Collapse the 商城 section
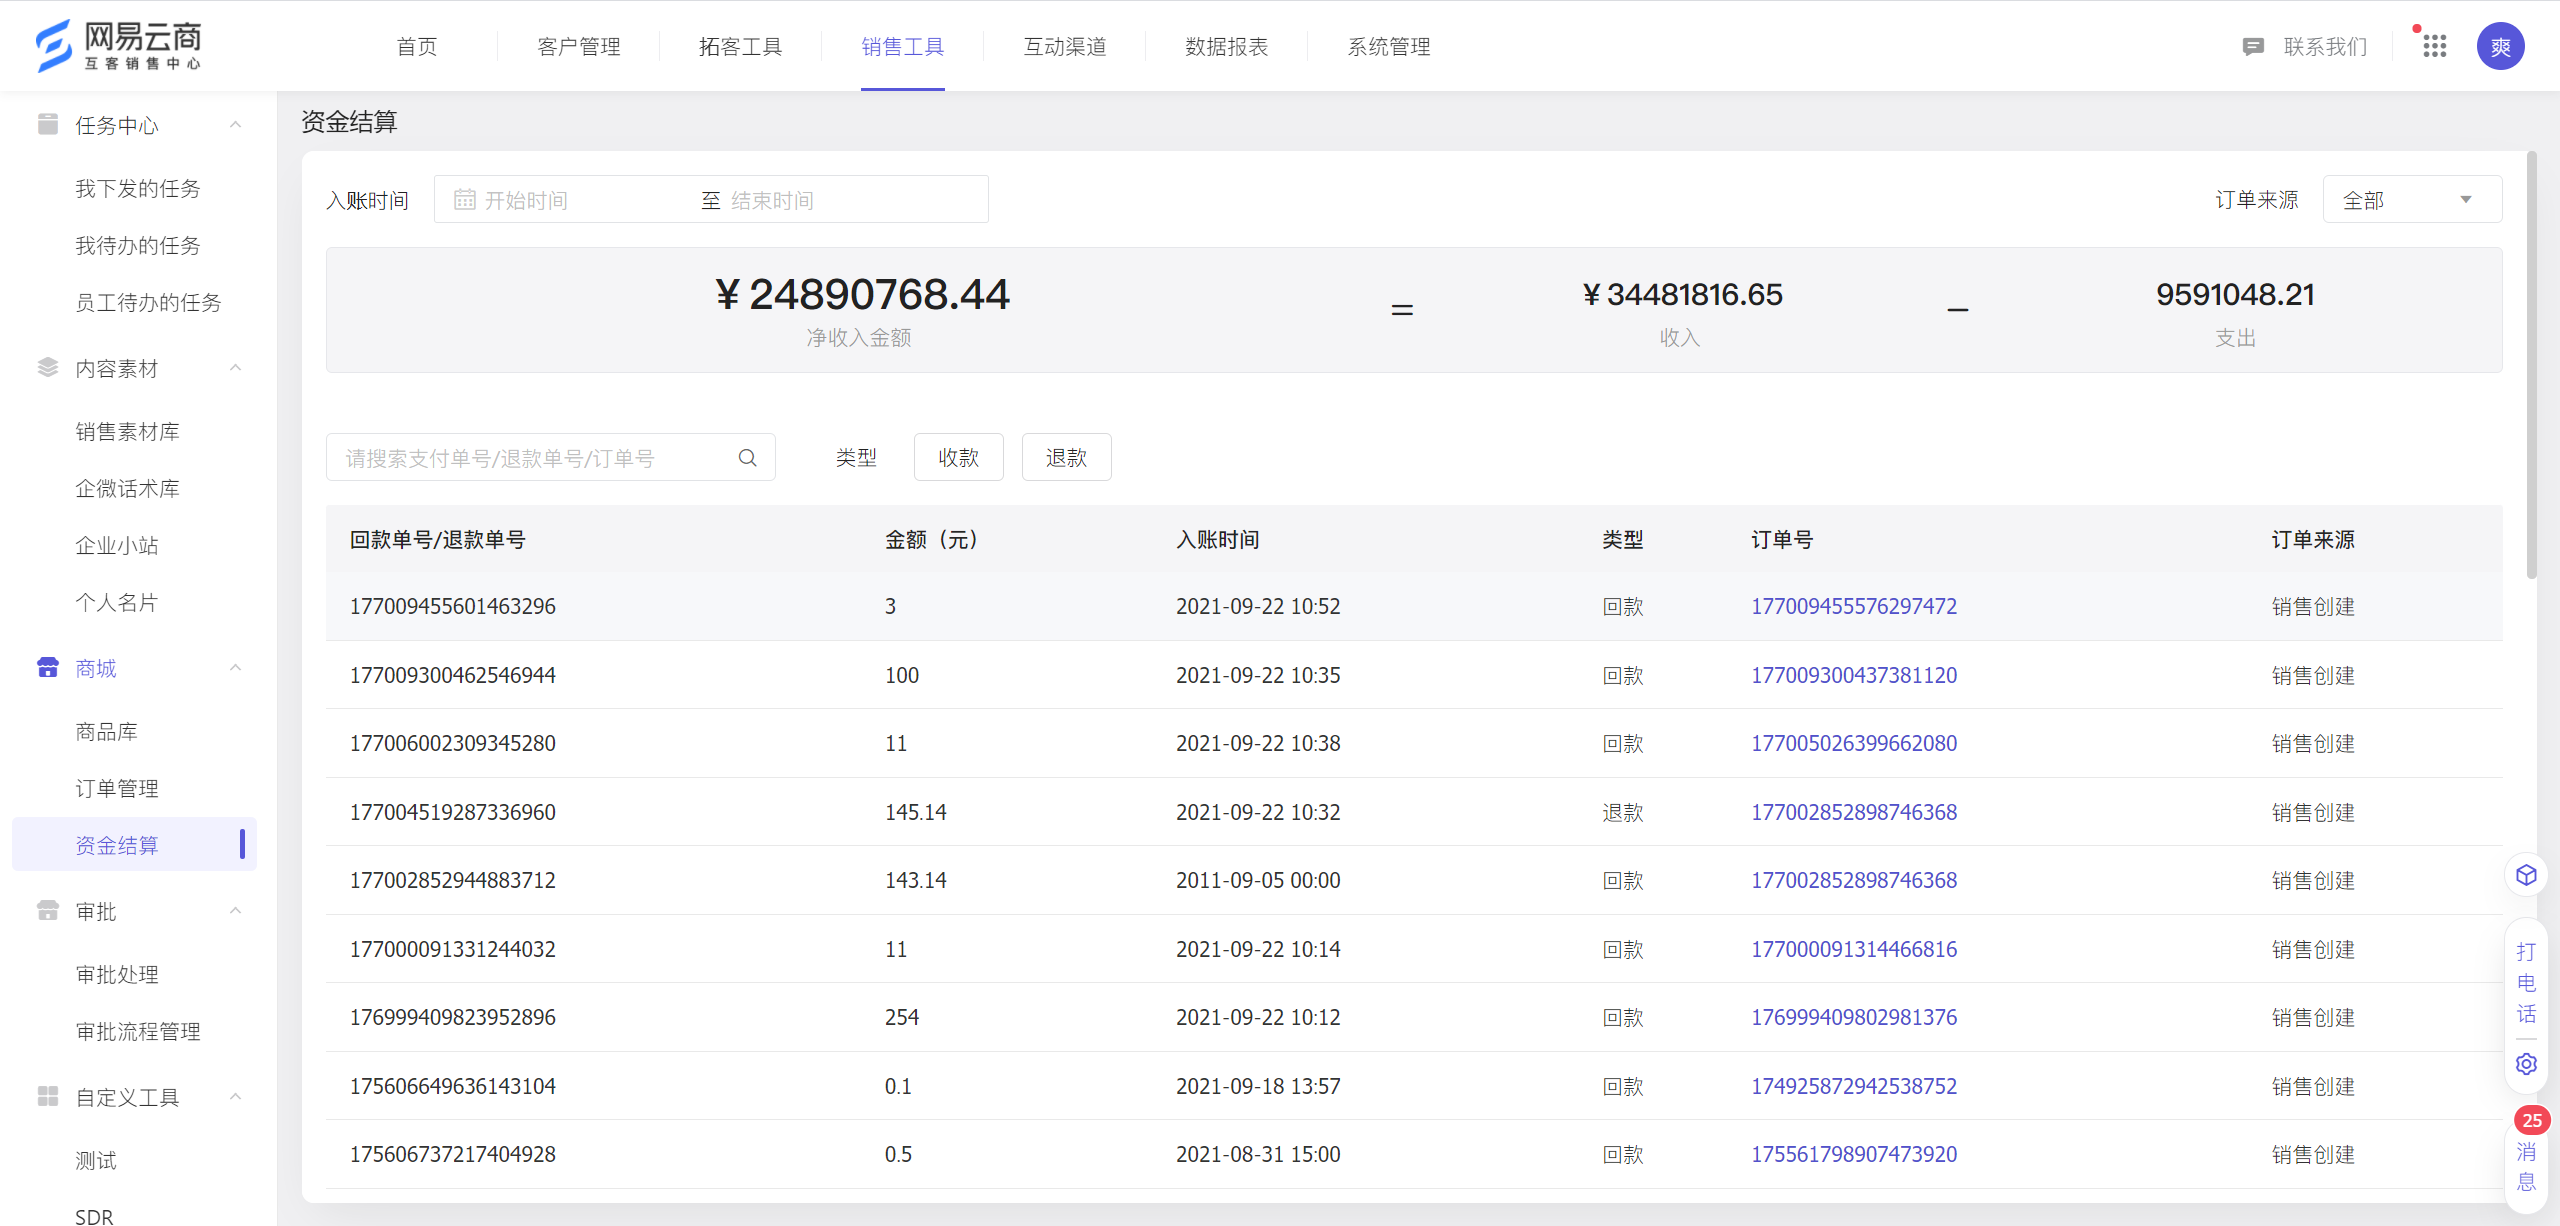Image resolution: width=2560 pixels, height=1226 pixels. [236, 668]
